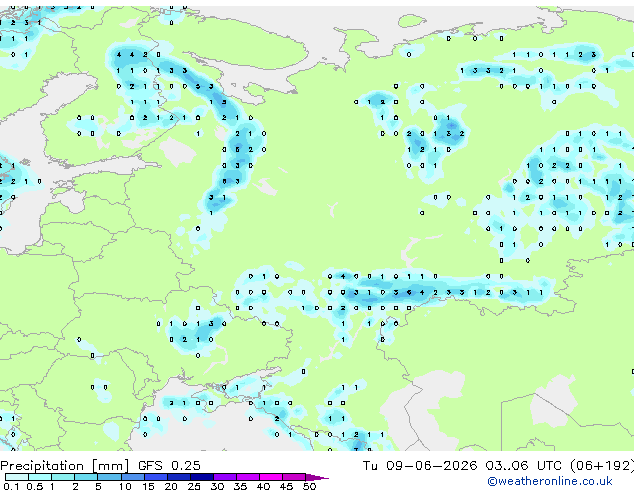Viewport: 634px width, 490px height.
Task: Pick the 10–15 mm legend color swatch
Action: click(x=132, y=477)
